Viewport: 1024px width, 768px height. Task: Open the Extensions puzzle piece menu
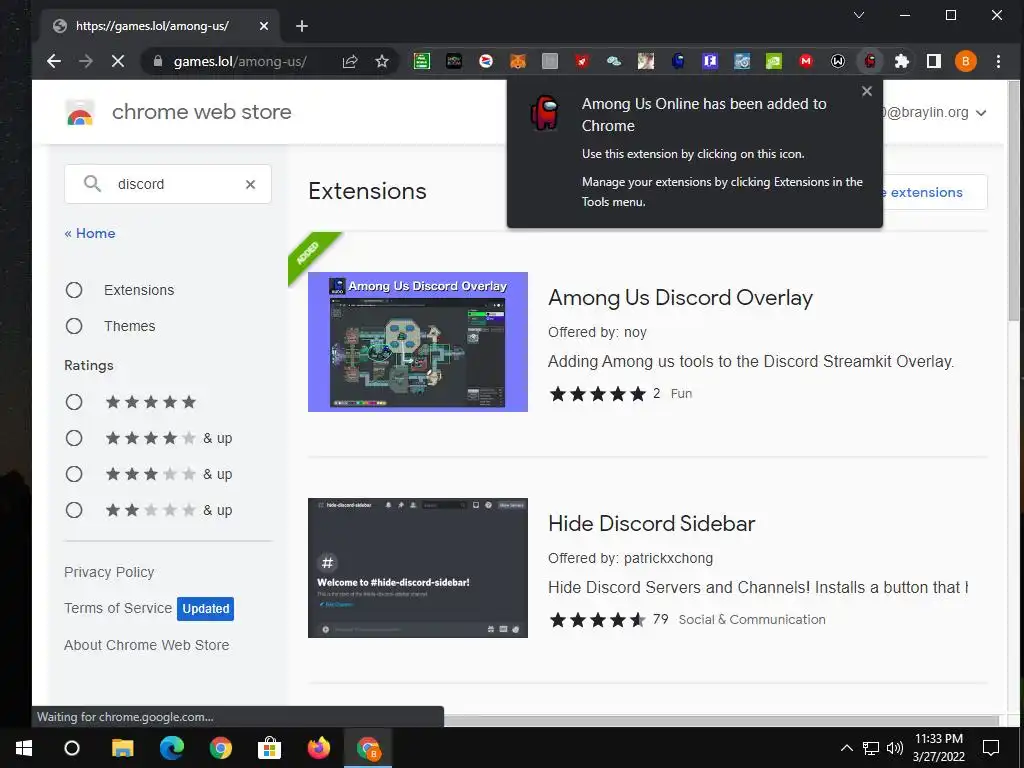[x=902, y=61]
